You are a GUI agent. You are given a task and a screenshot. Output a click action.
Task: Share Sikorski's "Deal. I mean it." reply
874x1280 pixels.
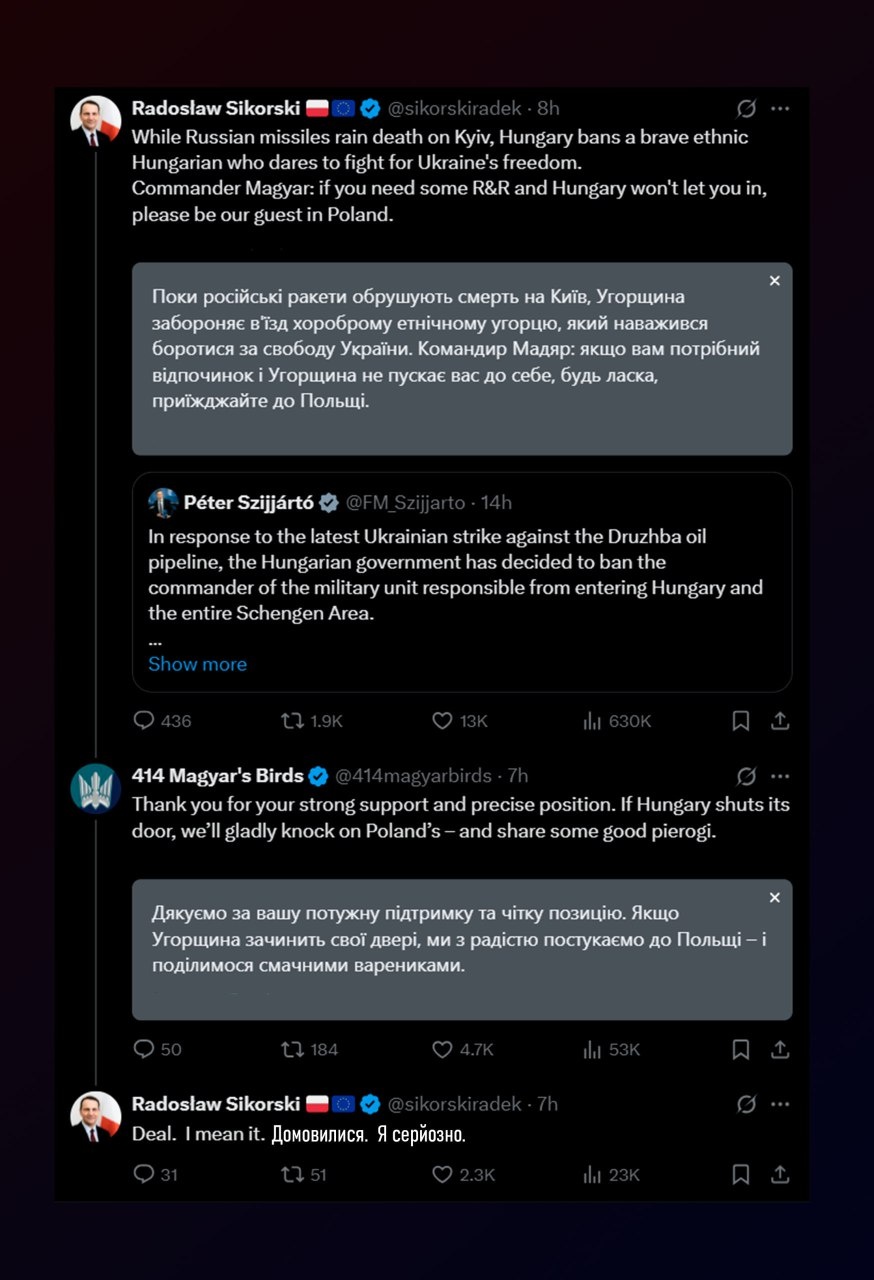point(781,1175)
